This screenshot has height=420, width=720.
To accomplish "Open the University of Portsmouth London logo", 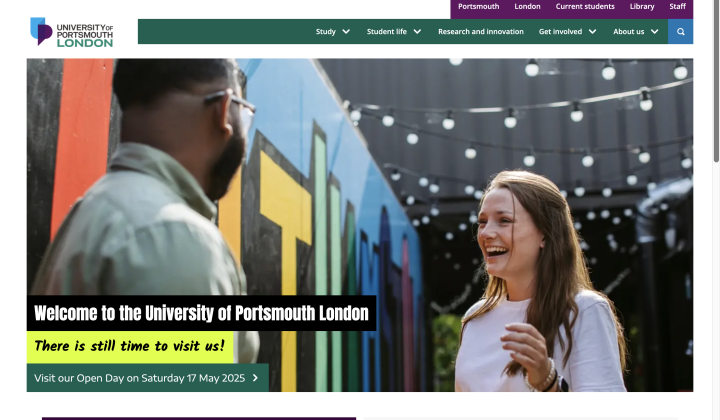I will point(72,32).
